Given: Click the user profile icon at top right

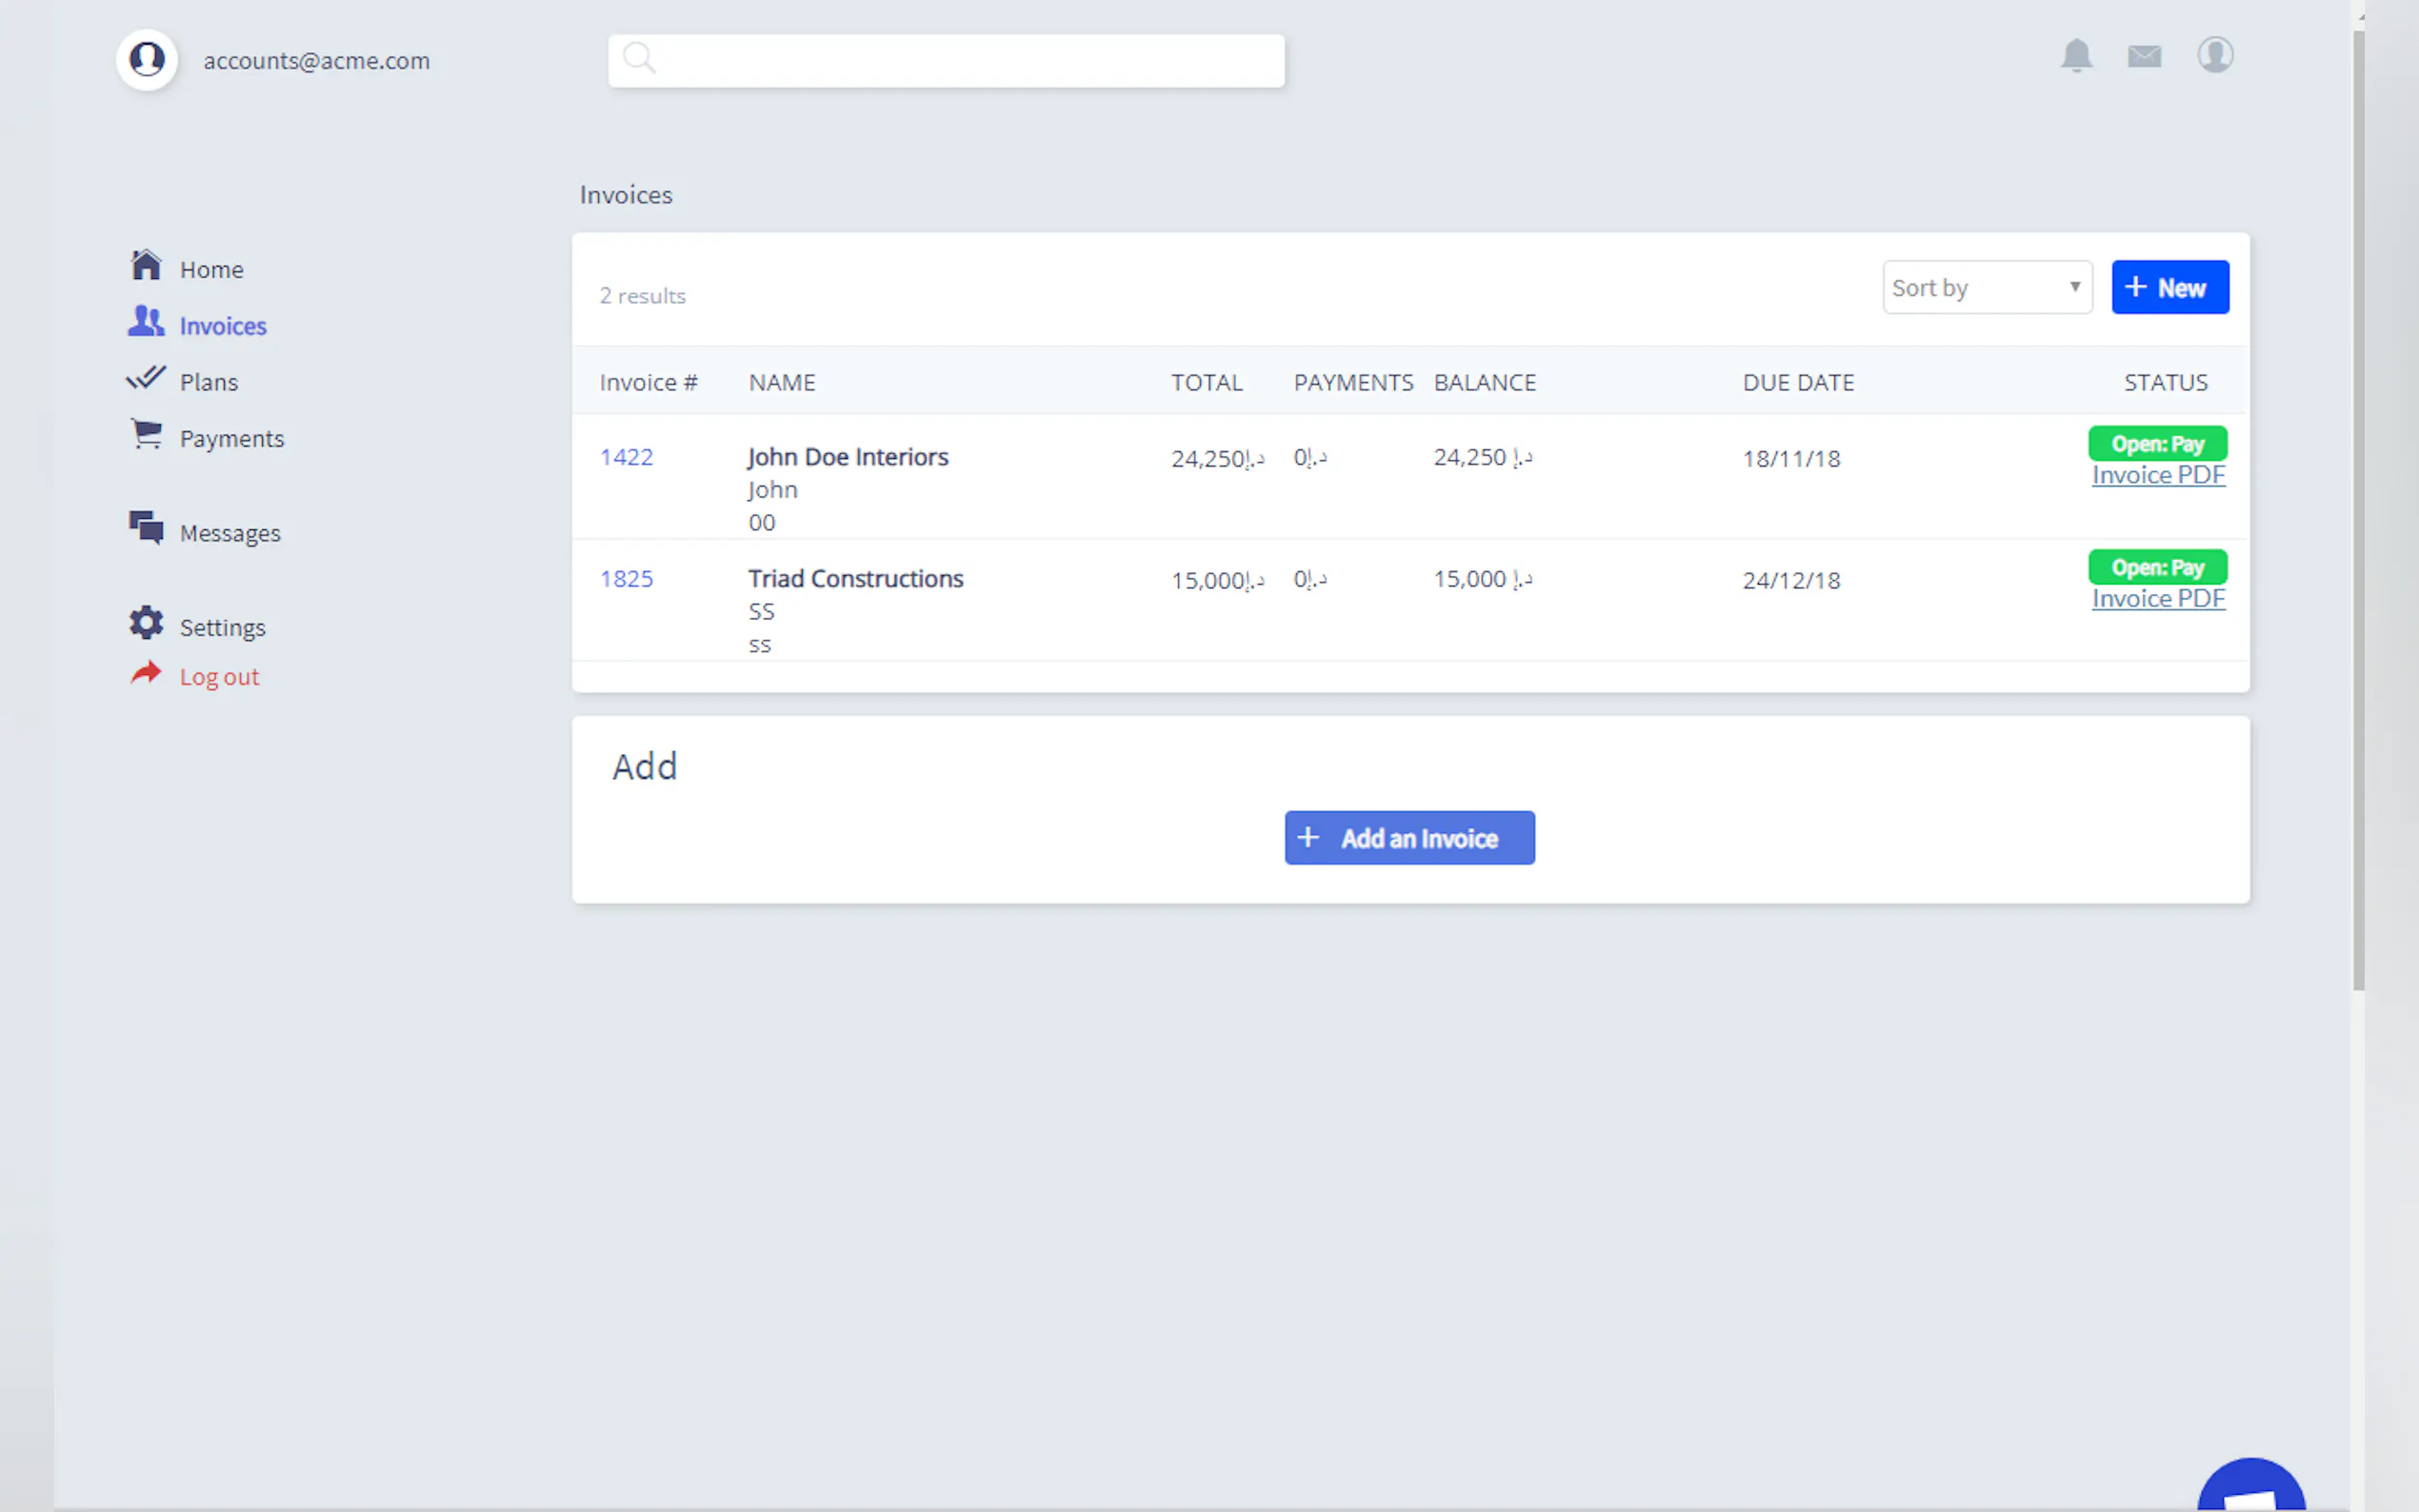Looking at the screenshot, I should [2214, 55].
